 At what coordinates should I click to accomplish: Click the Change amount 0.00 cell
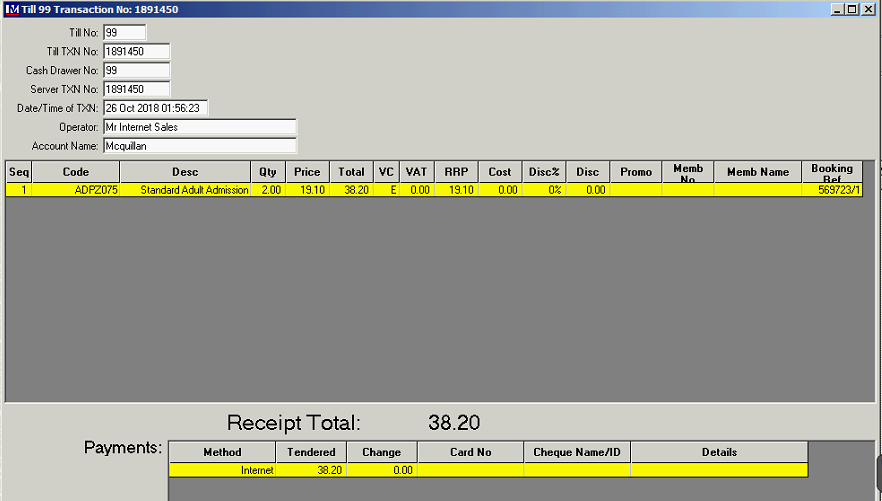[381, 470]
